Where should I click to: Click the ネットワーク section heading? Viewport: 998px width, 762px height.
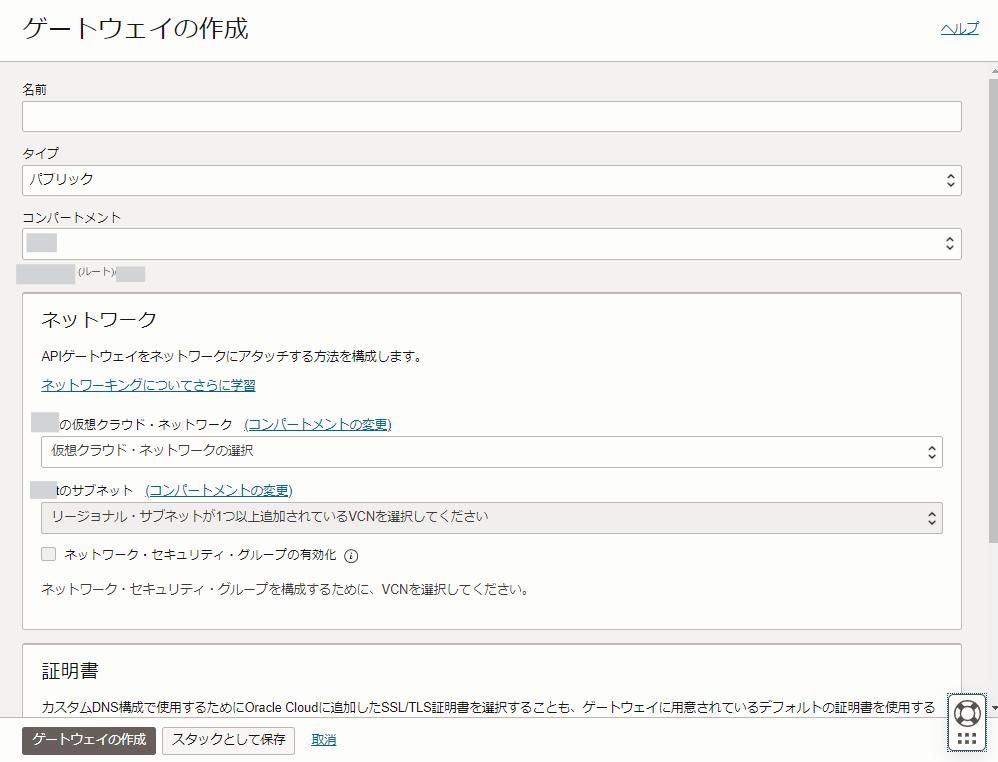99,320
